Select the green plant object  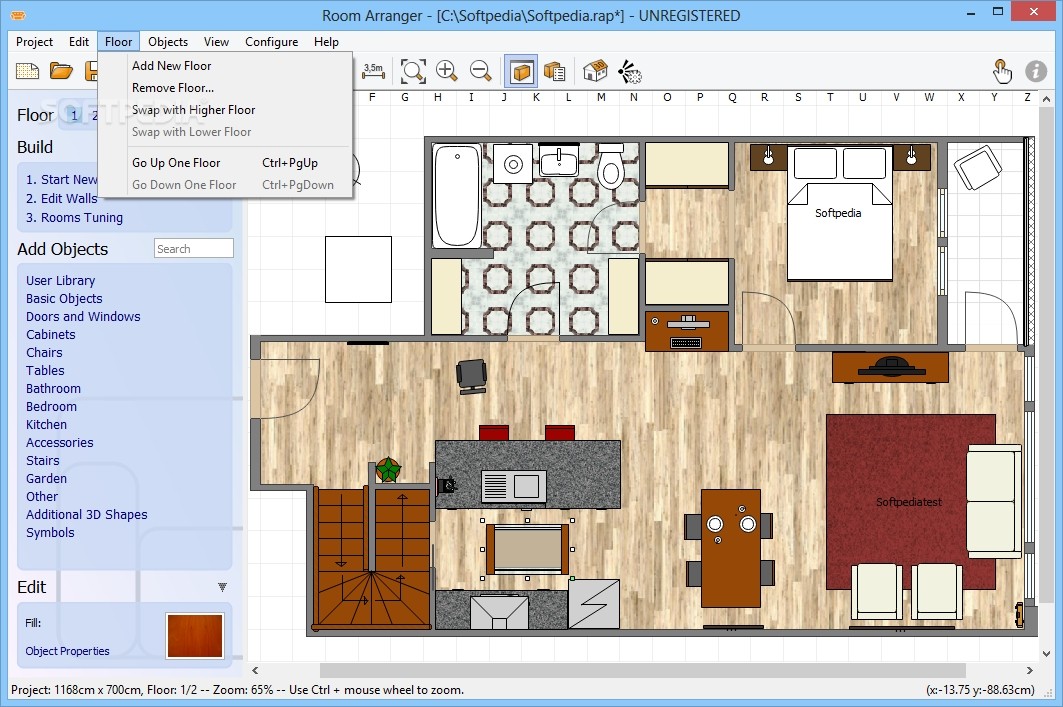pyautogui.click(x=388, y=469)
